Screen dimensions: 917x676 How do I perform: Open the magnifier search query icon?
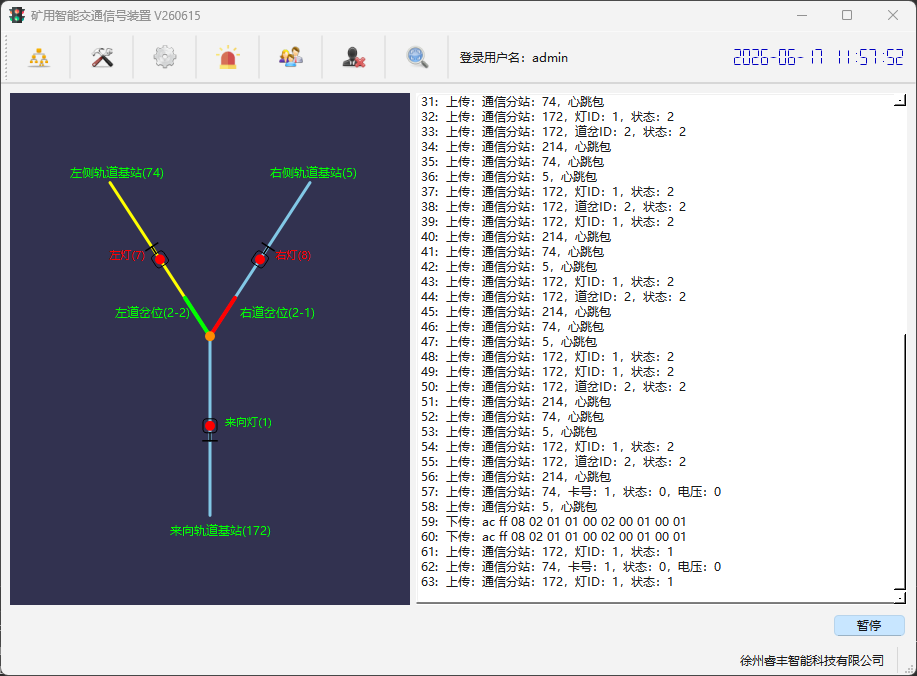click(417, 57)
